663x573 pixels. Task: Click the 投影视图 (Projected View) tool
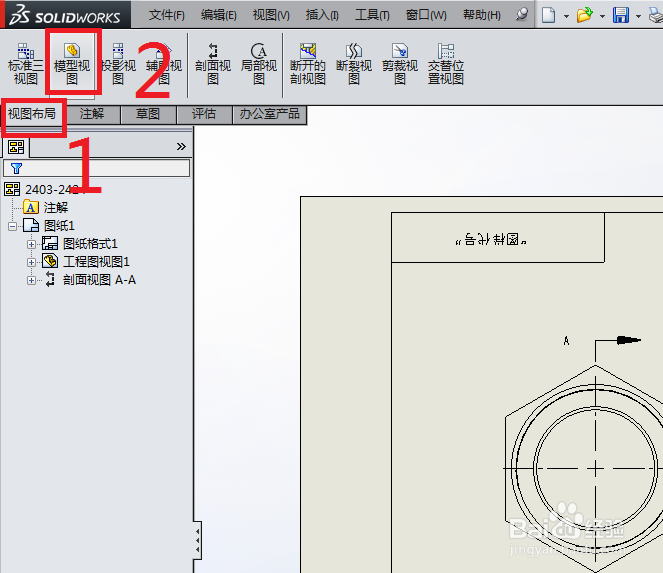pos(118,64)
